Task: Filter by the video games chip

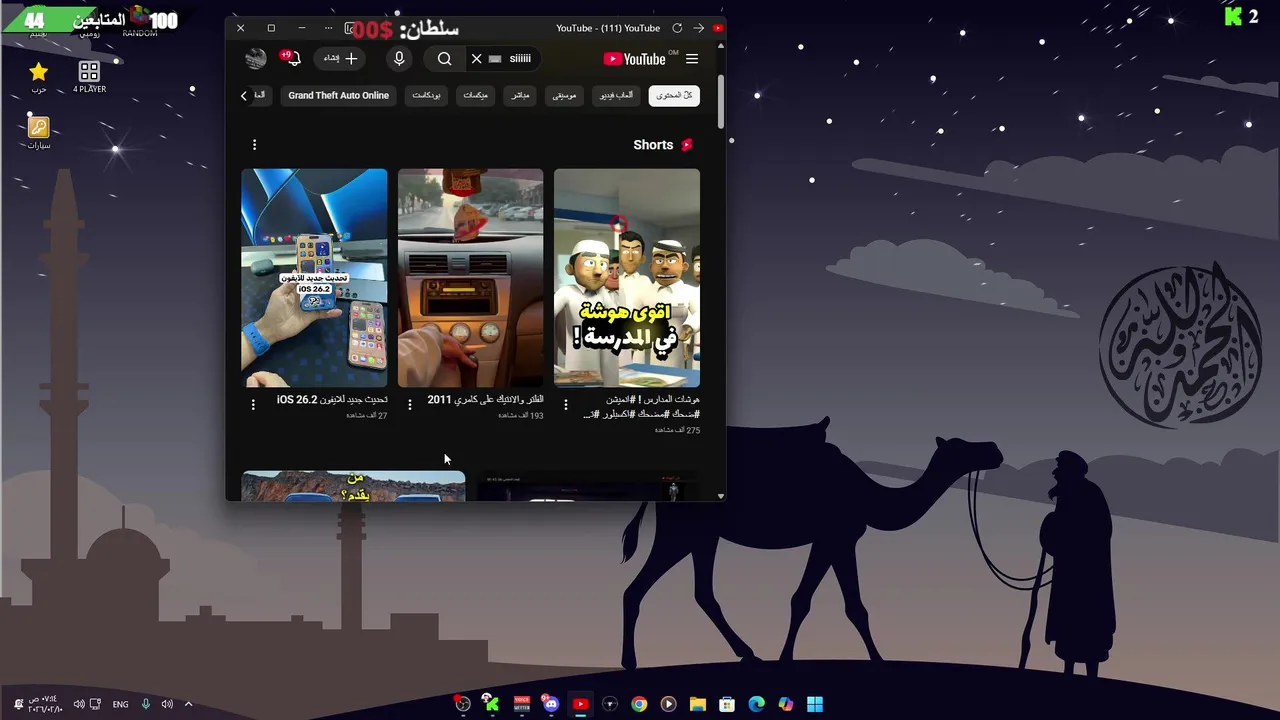Action: (x=617, y=96)
